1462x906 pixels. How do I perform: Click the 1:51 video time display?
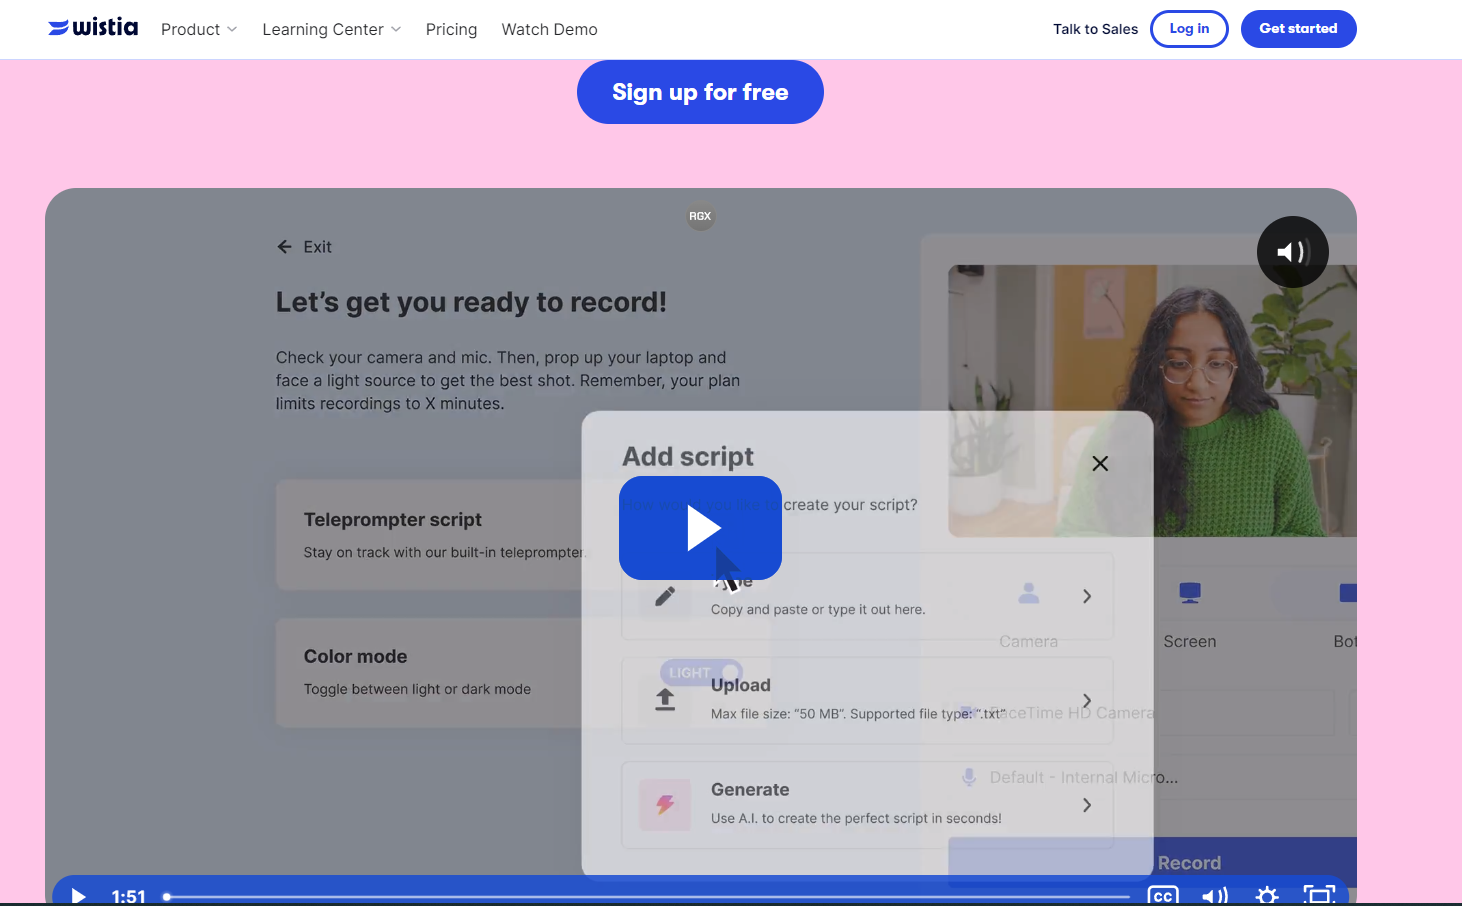[129, 896]
